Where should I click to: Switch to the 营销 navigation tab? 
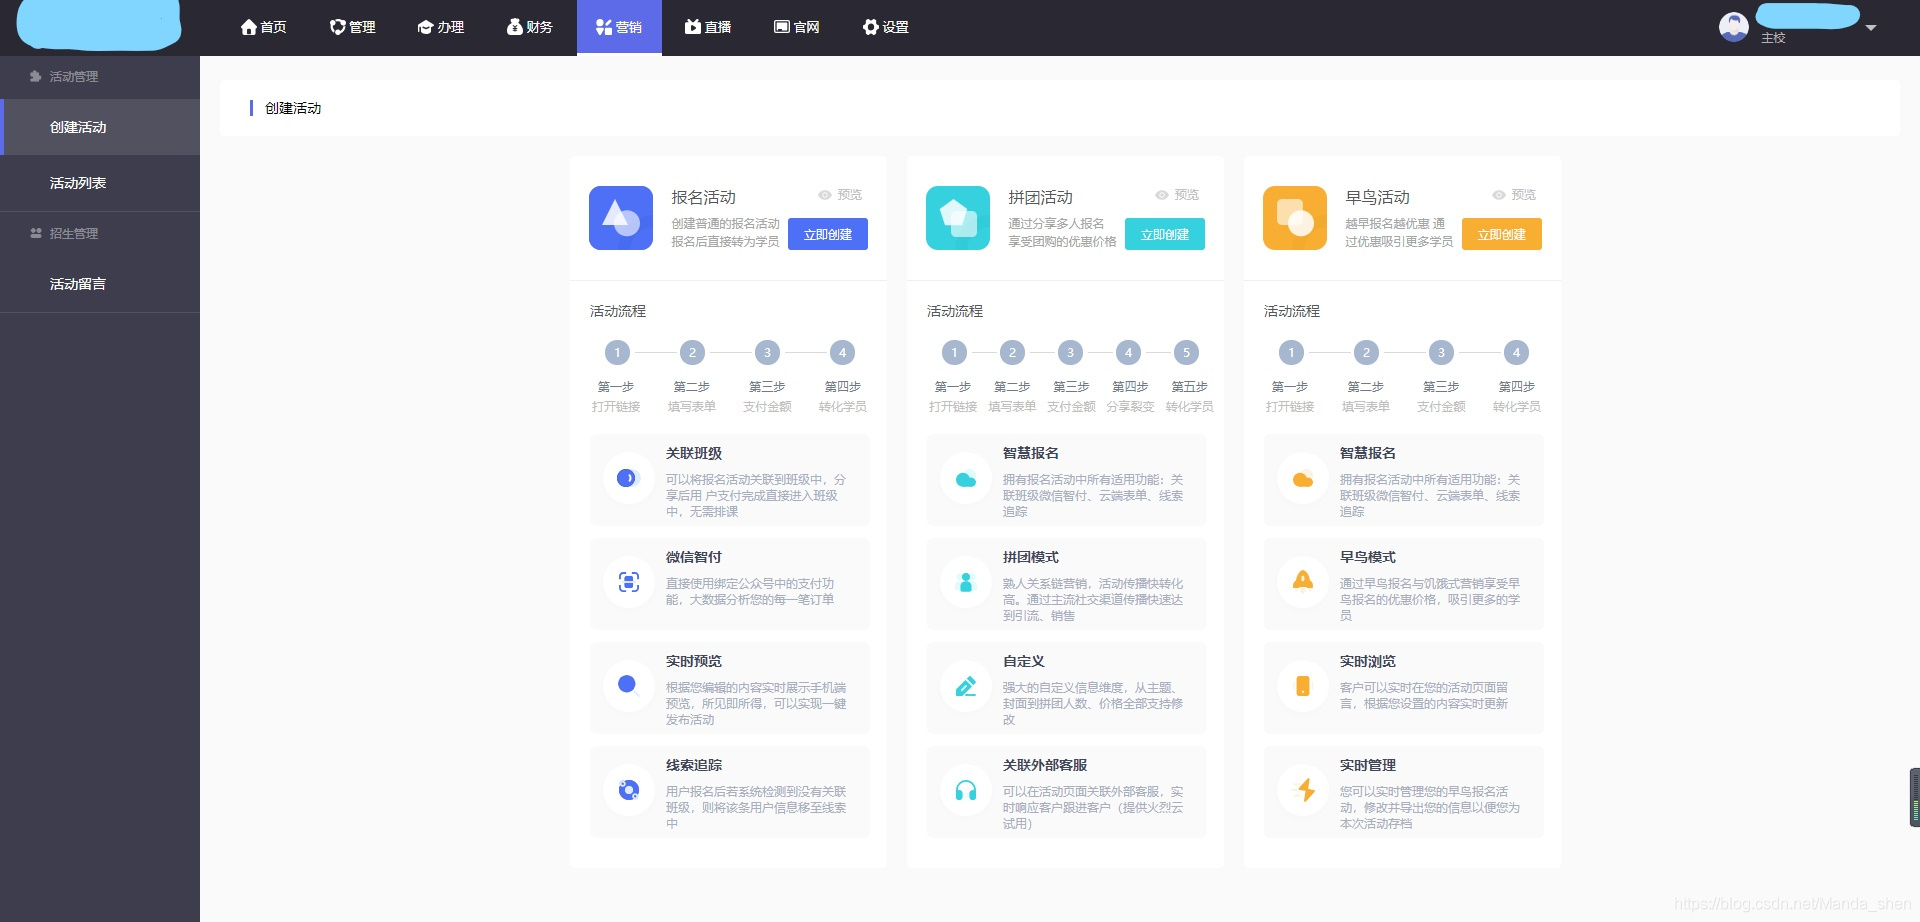click(619, 27)
